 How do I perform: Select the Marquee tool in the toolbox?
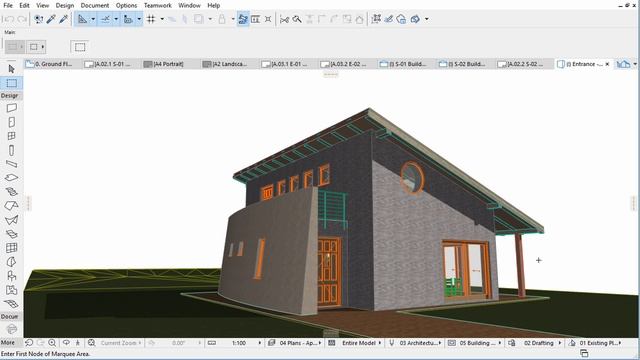(x=11, y=83)
